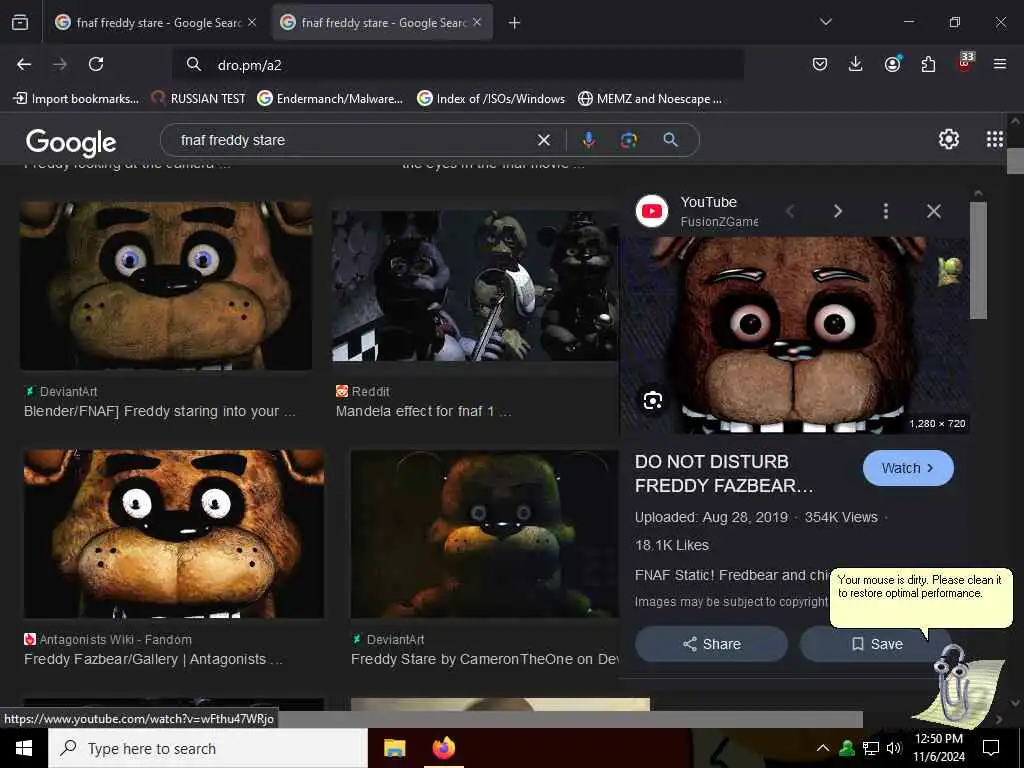Open the Endermanch/Malware bookmark
The height and width of the screenshot is (768, 1024).
coord(330,99)
